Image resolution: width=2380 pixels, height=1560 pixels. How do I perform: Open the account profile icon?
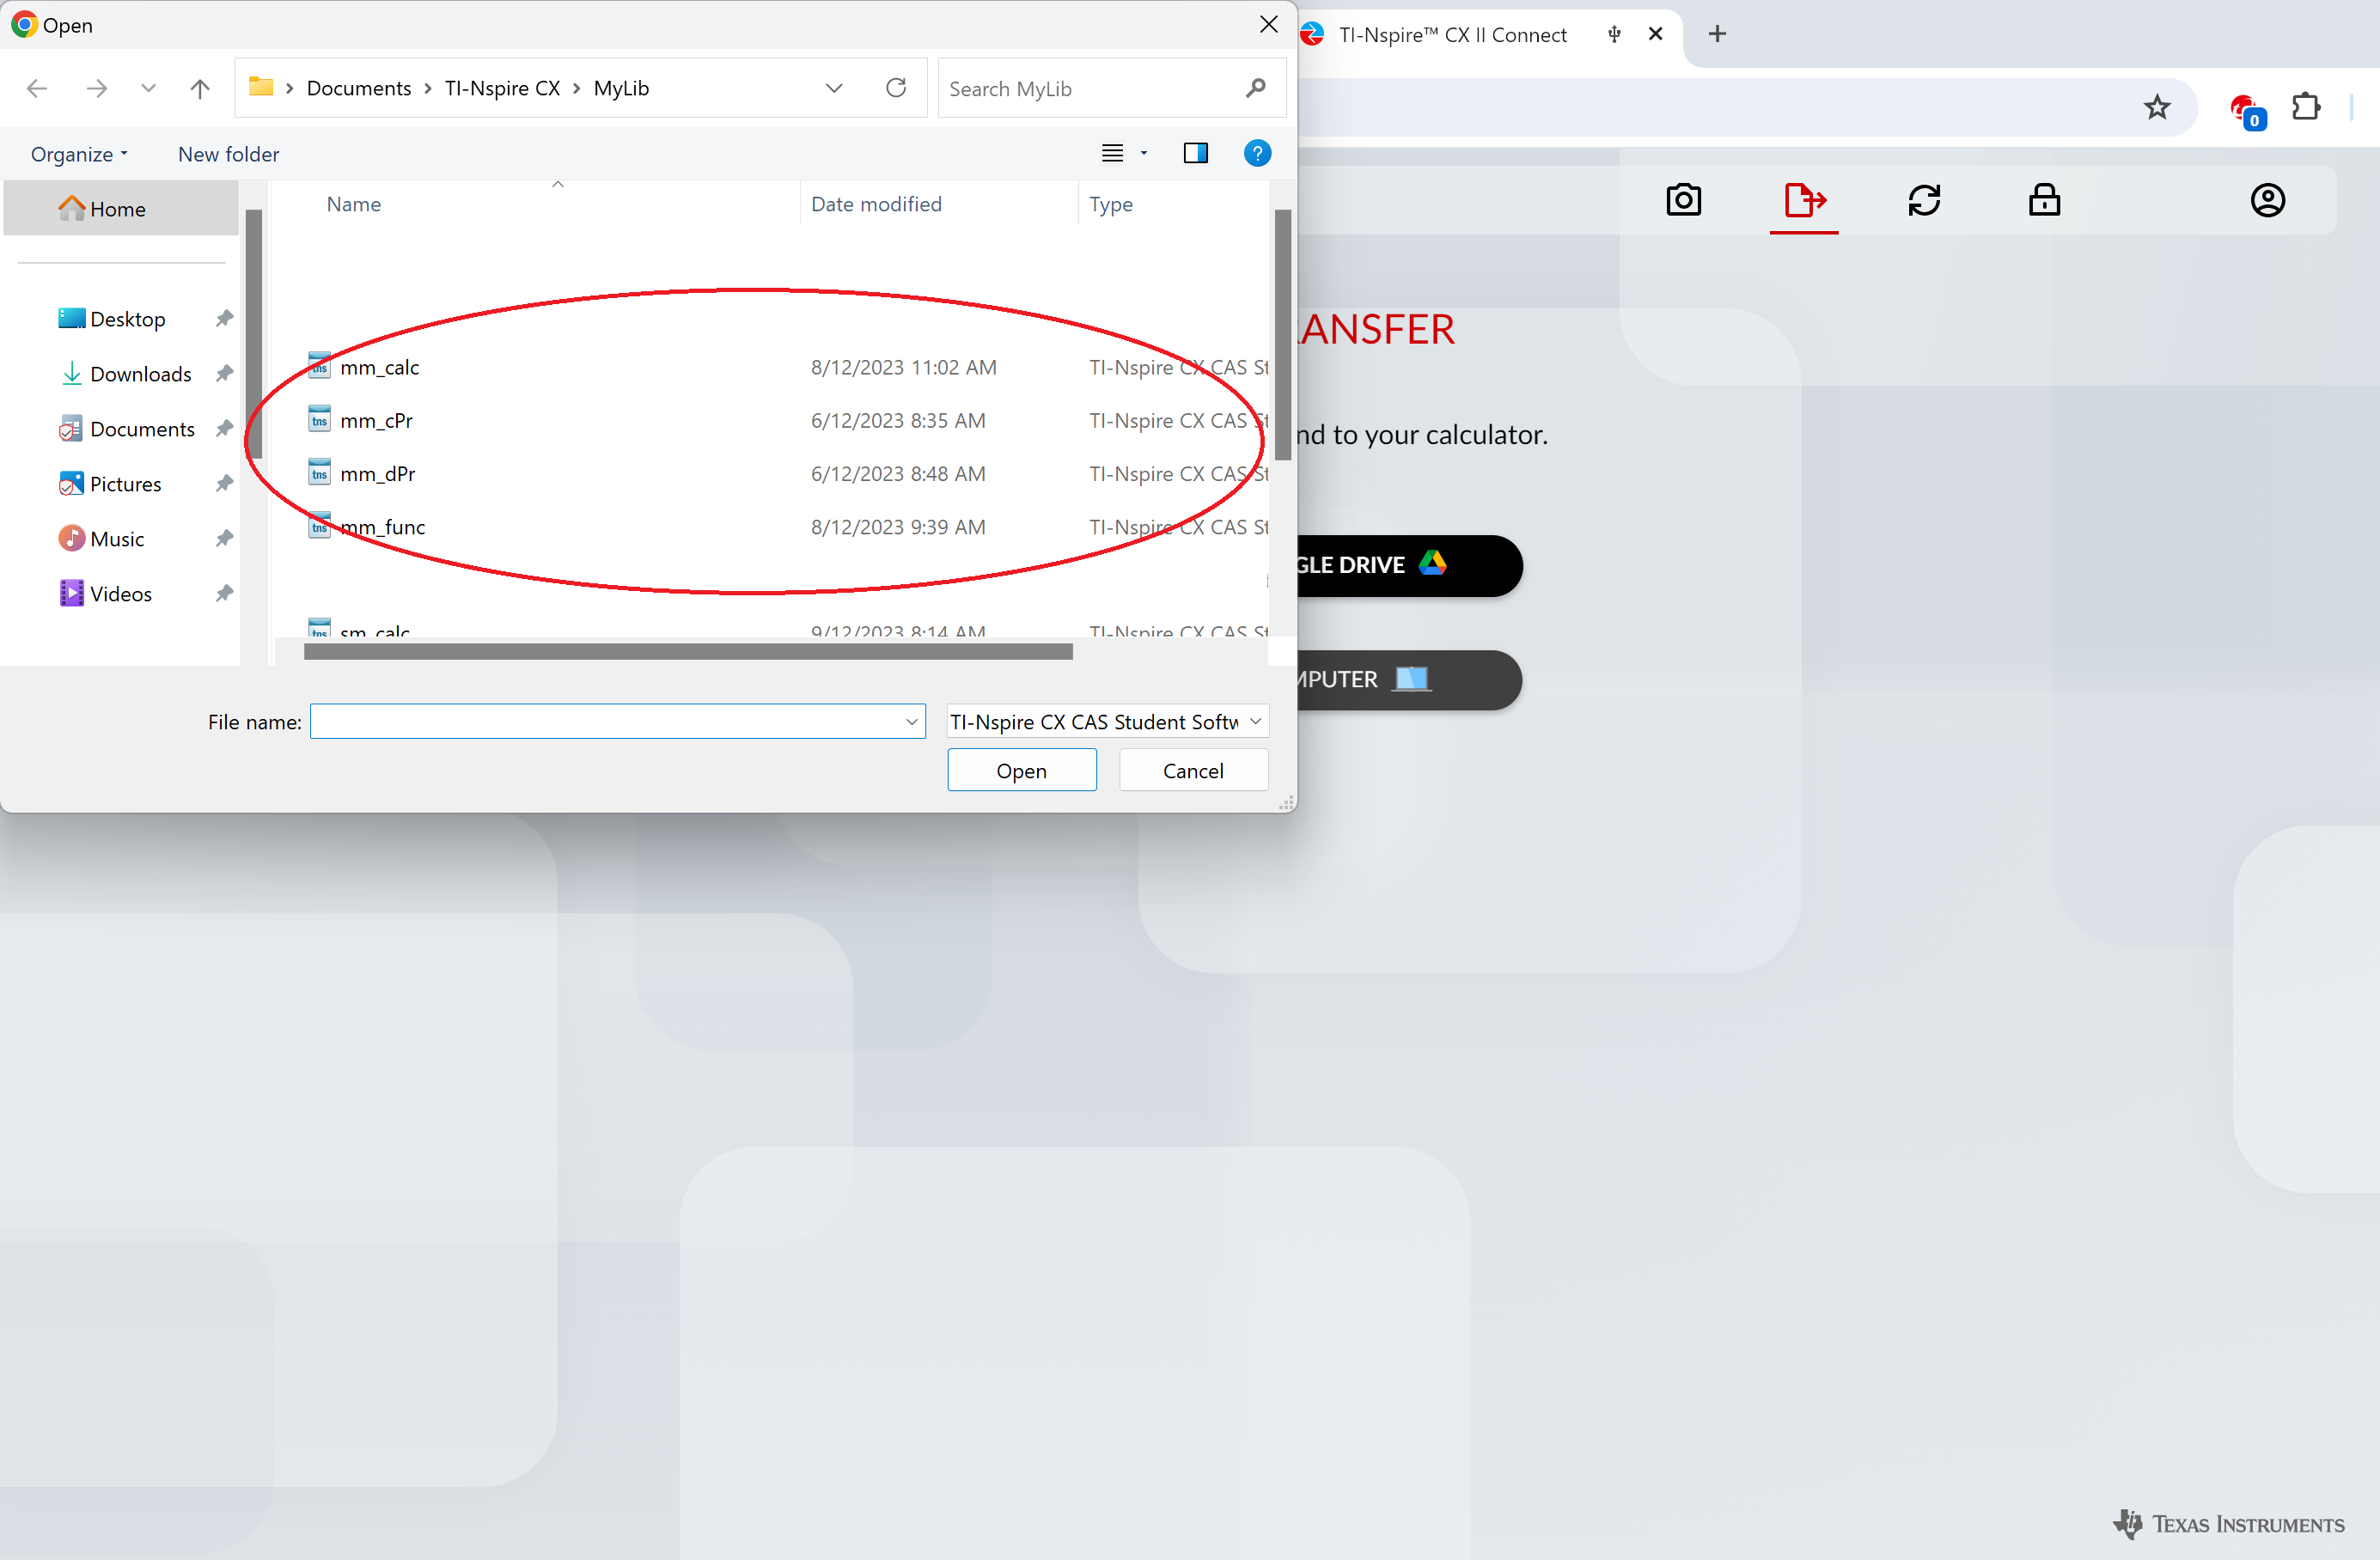pos(2268,200)
